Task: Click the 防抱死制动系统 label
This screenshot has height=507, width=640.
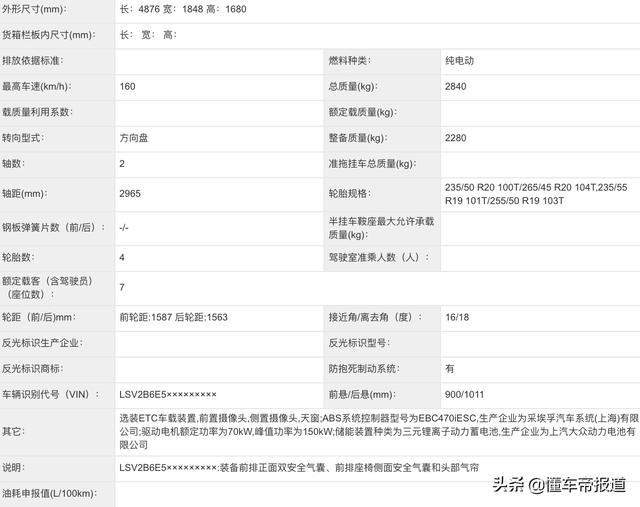Action: pyautogui.click(x=364, y=369)
